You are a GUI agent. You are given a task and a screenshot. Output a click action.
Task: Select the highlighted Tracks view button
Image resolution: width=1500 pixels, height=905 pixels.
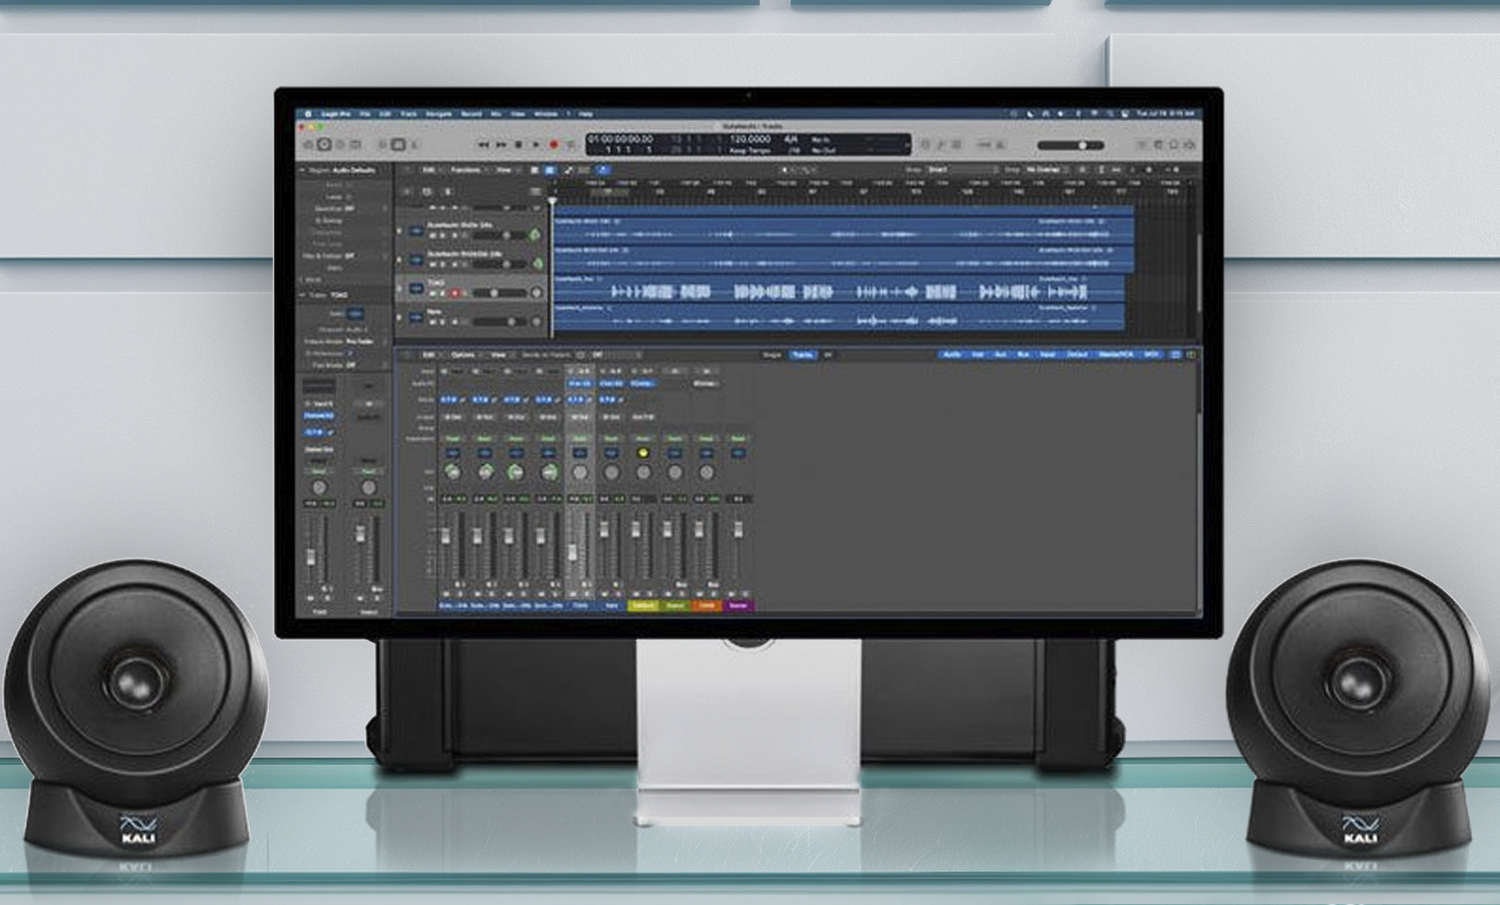pos(550,170)
